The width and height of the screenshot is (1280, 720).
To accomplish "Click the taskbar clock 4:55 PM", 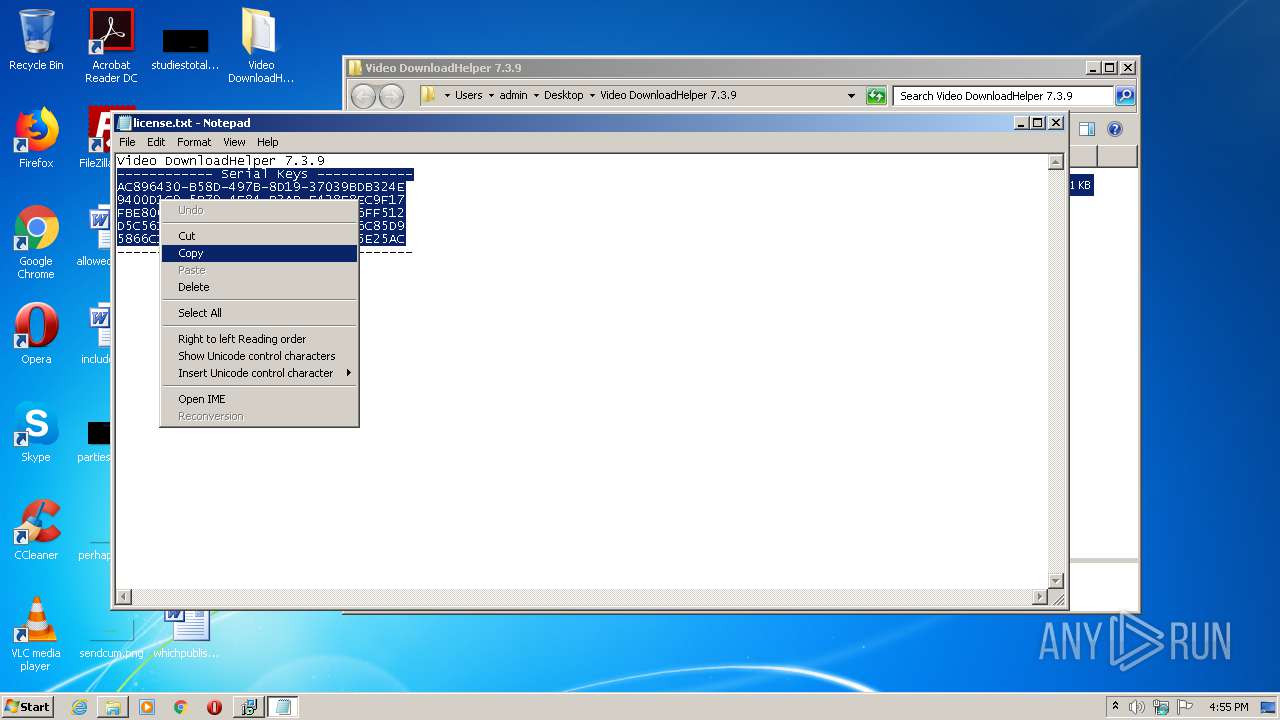I will (1228, 707).
